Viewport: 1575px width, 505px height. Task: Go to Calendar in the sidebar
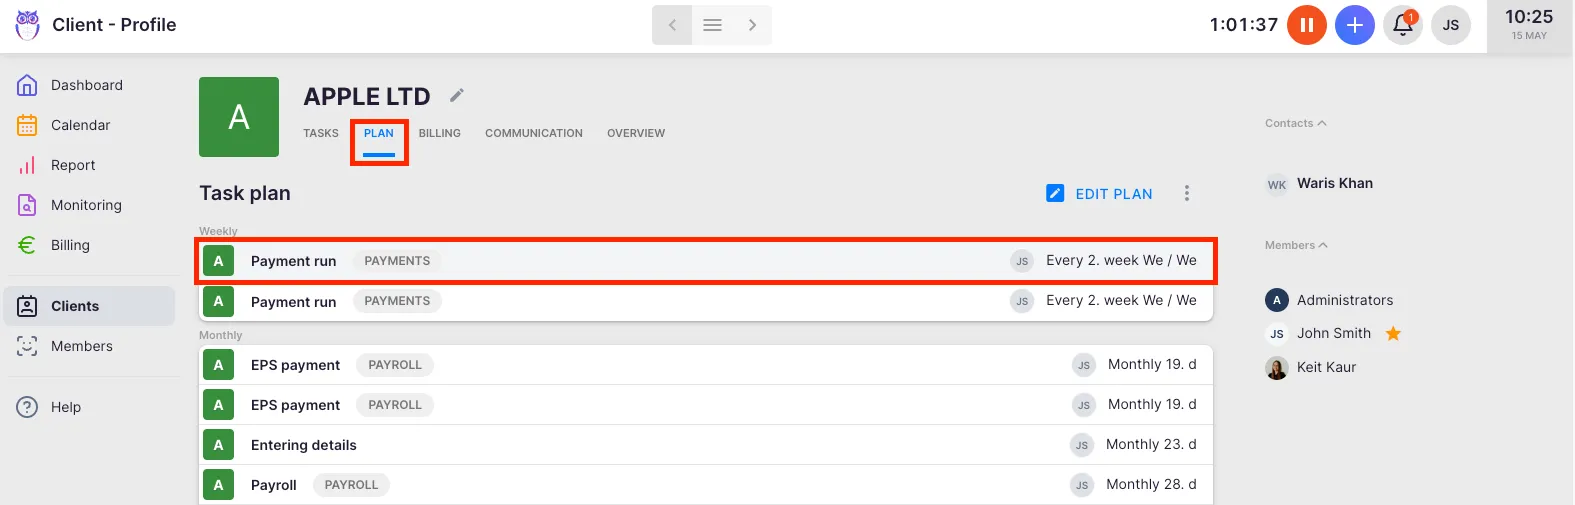(x=80, y=125)
